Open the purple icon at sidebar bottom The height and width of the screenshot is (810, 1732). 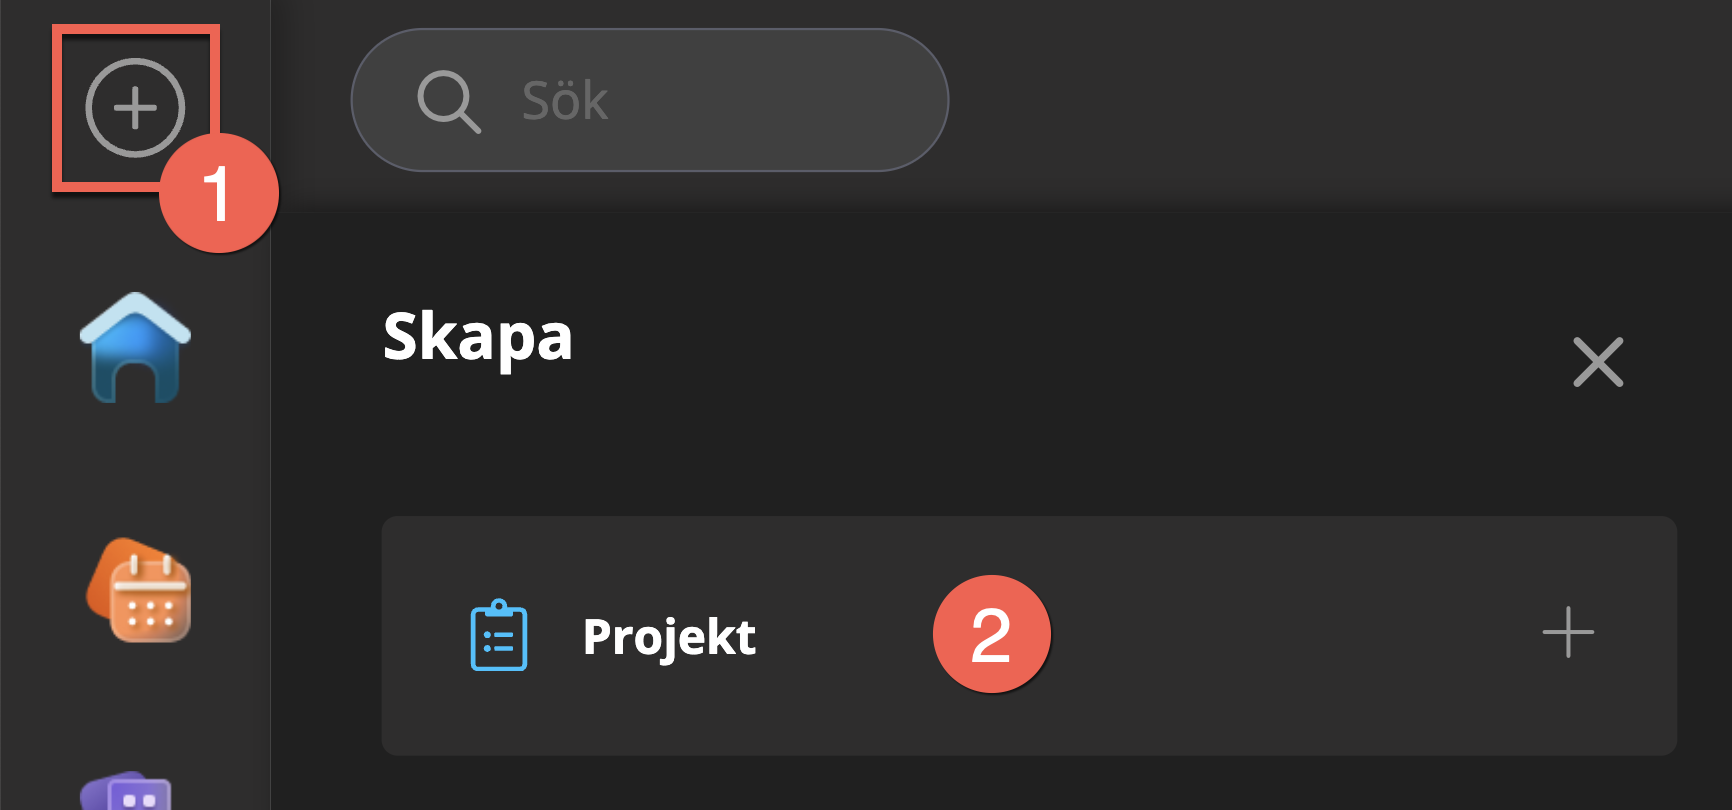tap(128, 793)
